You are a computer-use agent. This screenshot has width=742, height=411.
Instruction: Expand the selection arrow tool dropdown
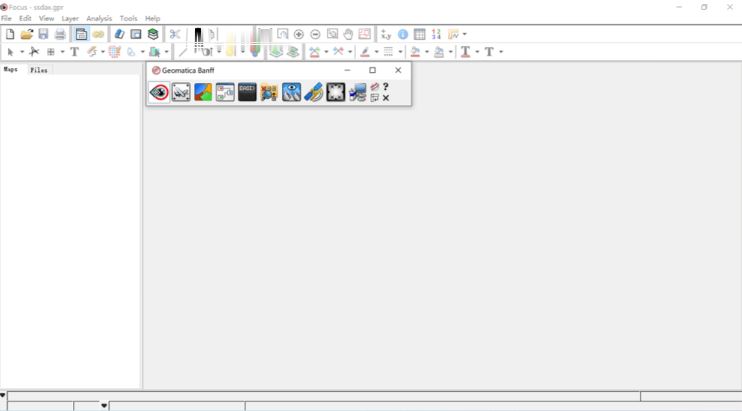[22, 52]
